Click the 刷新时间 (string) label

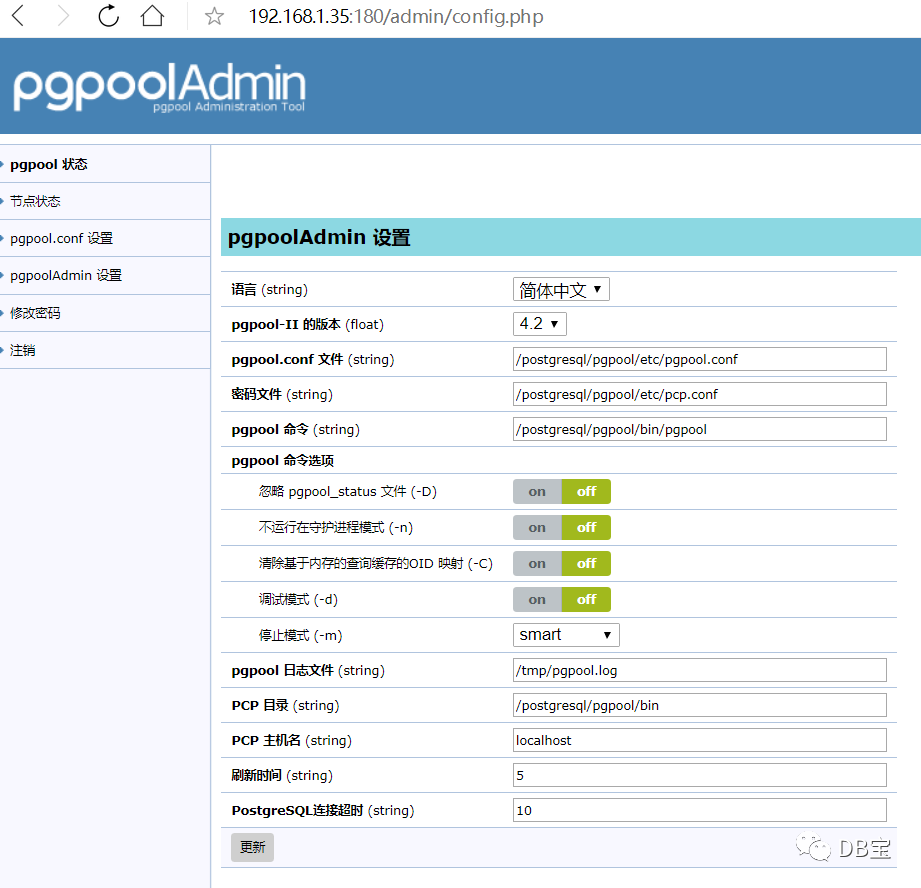pos(282,775)
